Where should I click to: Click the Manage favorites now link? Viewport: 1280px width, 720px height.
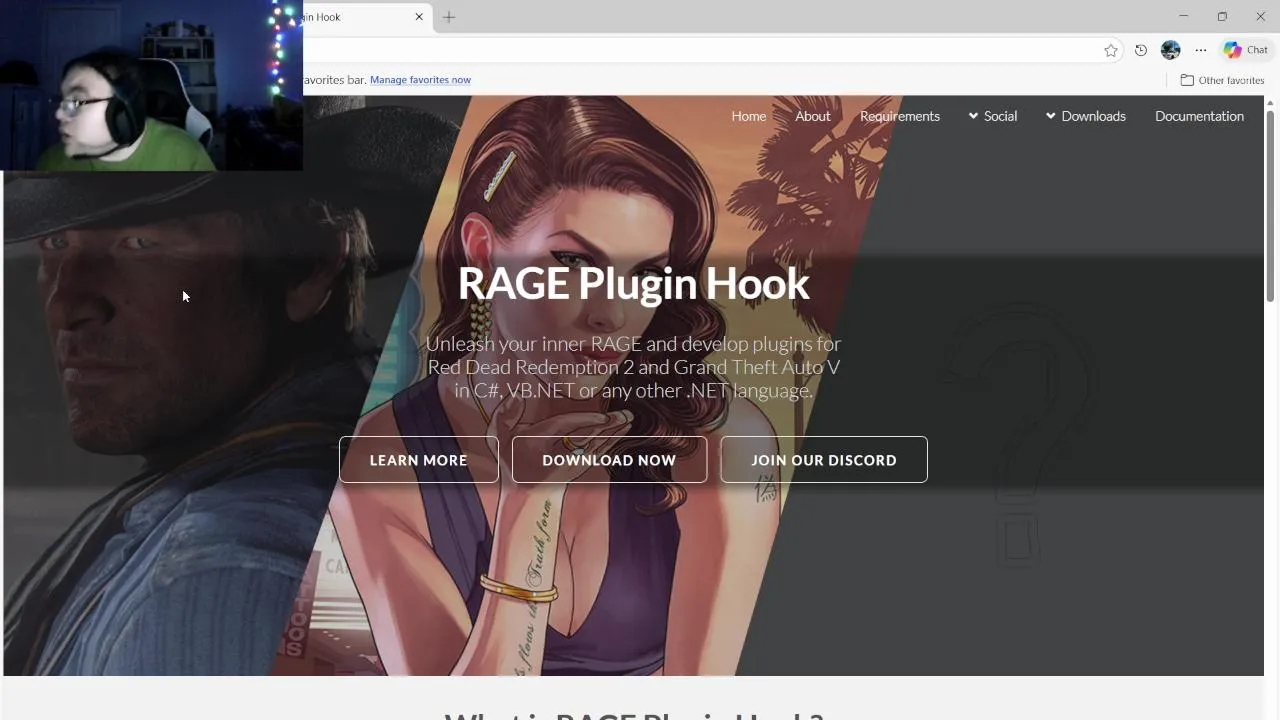420,80
